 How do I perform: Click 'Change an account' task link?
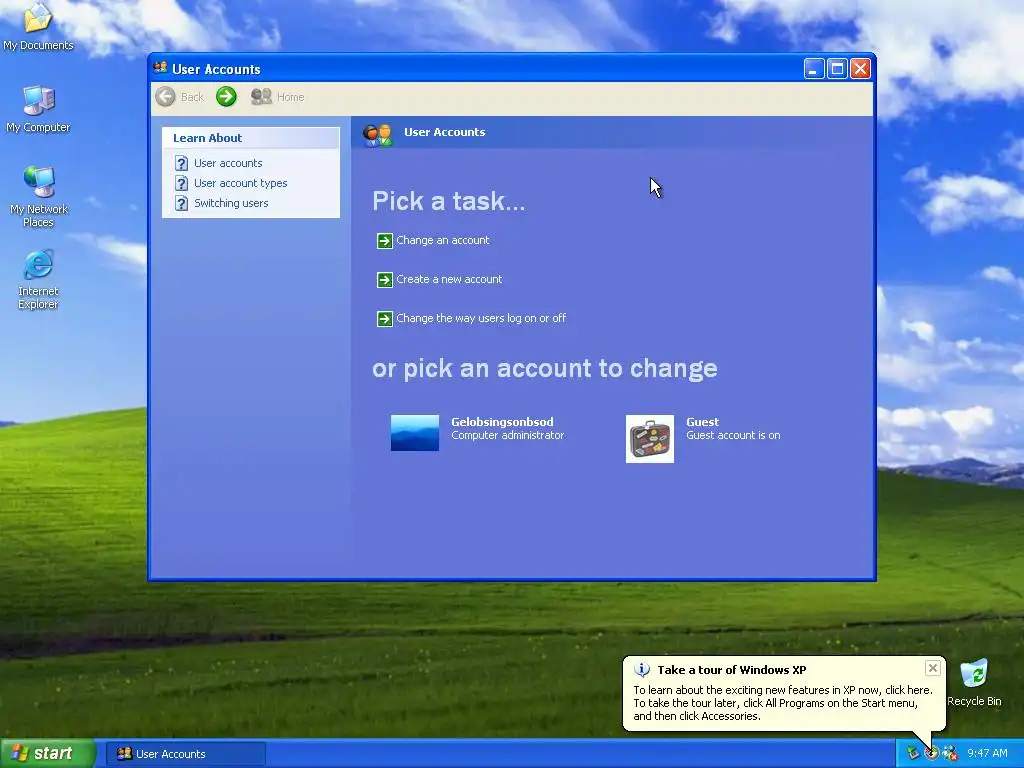tap(443, 240)
